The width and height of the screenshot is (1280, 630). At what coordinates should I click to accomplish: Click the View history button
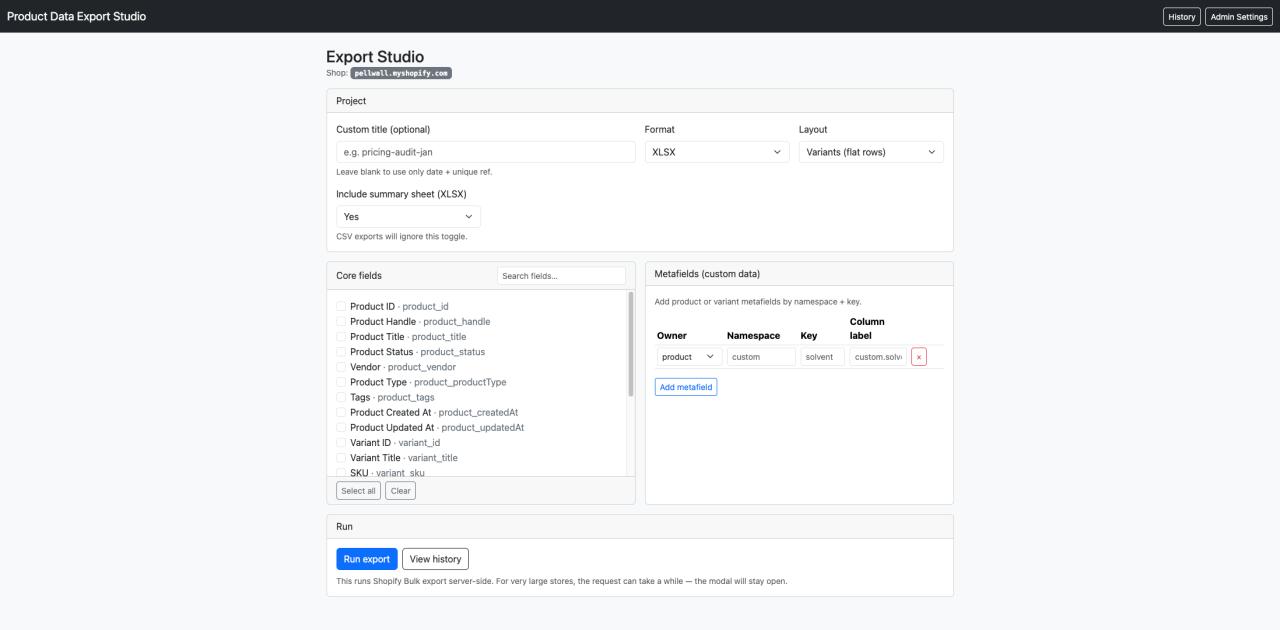click(435, 559)
